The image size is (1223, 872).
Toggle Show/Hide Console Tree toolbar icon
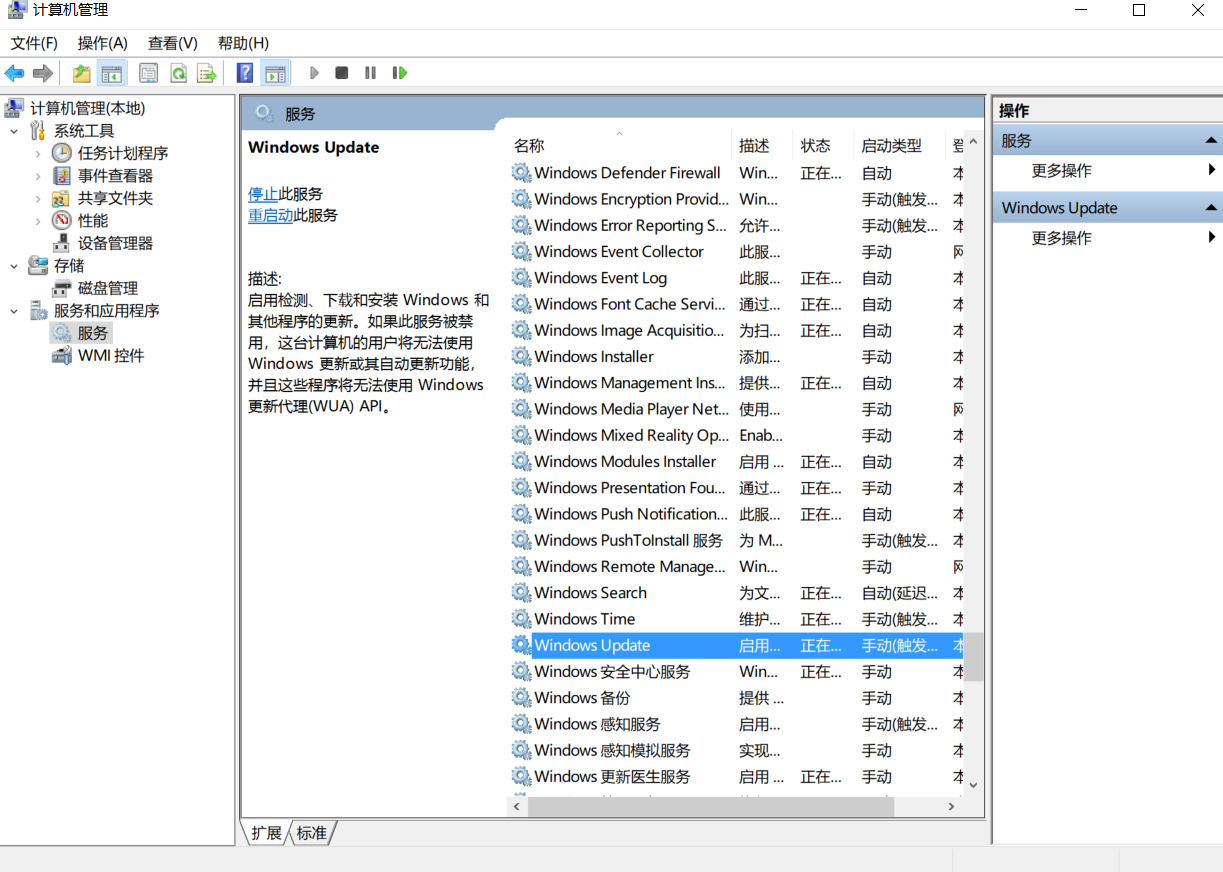click(112, 73)
